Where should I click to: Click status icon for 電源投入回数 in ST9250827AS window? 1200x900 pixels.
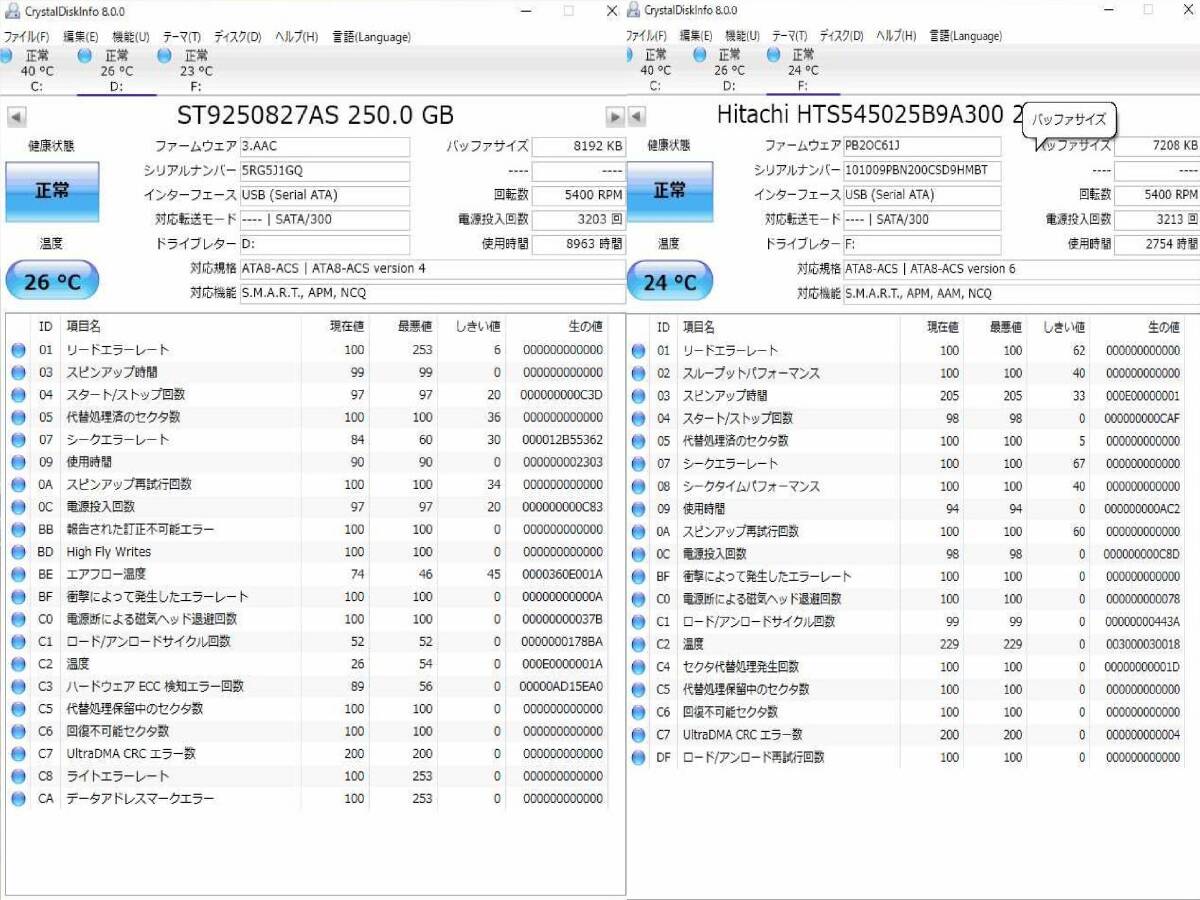click(18, 507)
